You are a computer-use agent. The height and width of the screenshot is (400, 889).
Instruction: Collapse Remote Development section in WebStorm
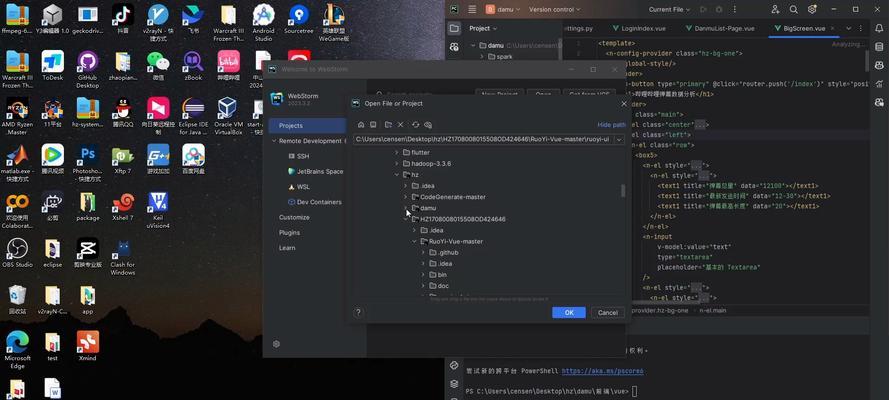[274, 141]
